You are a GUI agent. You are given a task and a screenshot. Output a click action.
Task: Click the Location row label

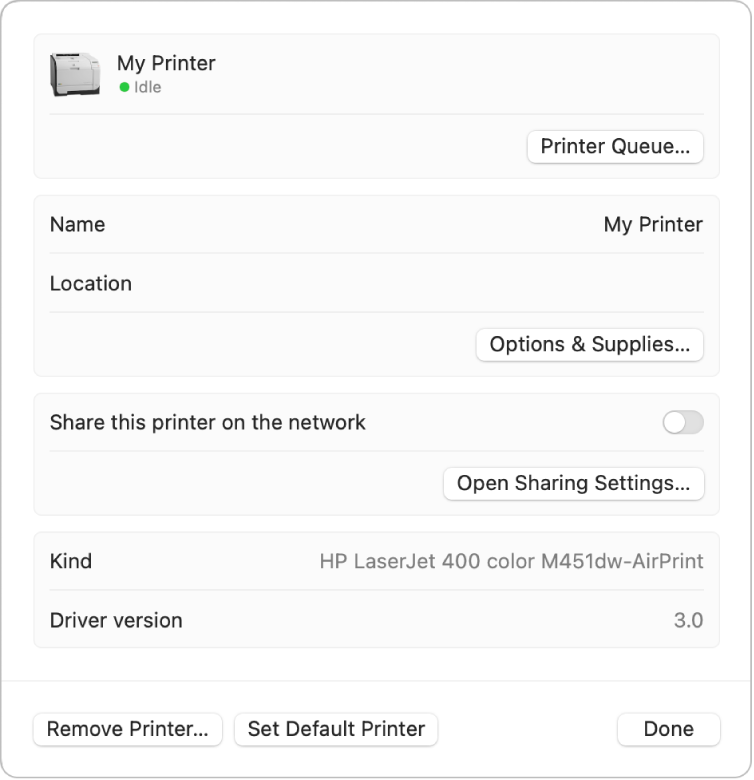tap(91, 284)
